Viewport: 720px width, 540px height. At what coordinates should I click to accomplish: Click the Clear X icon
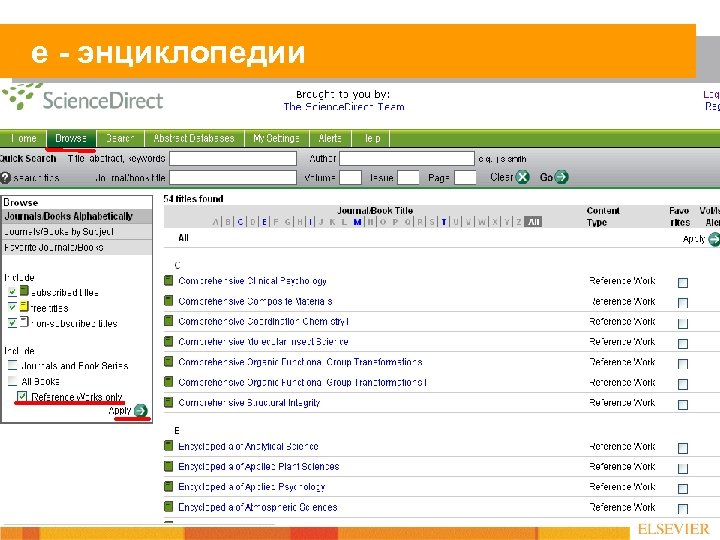tap(523, 177)
